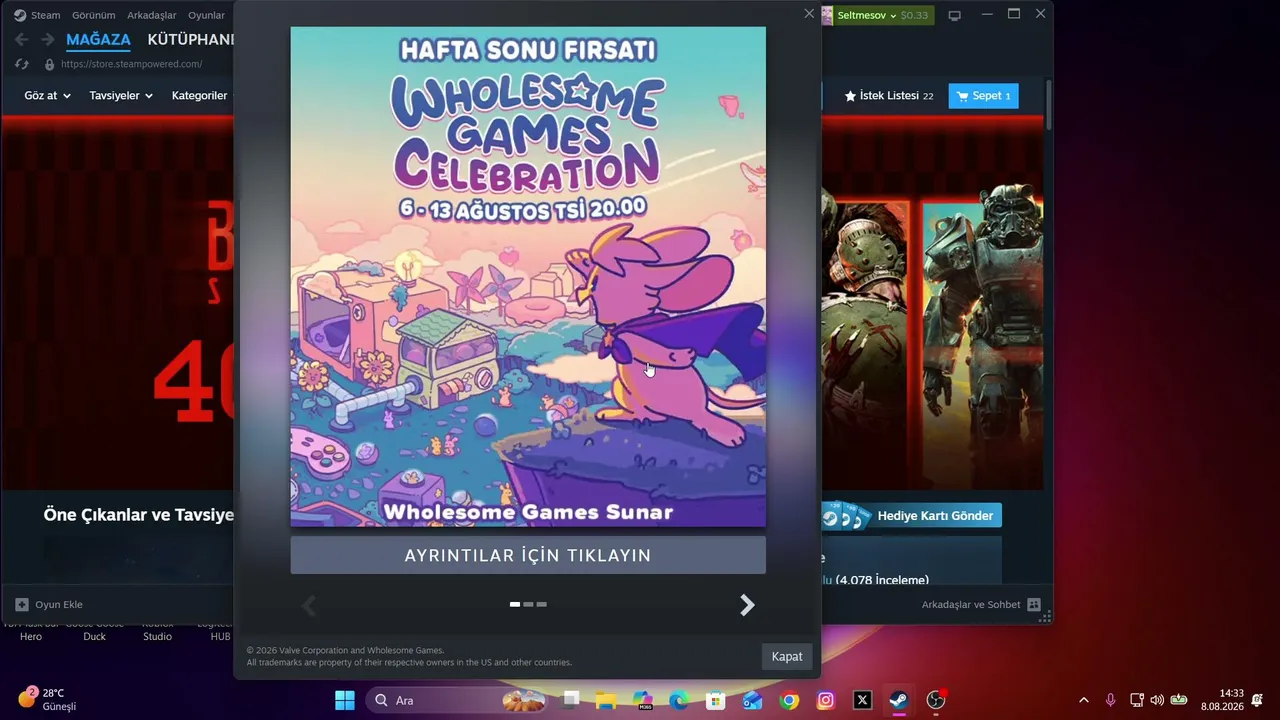Screen dimensions: 1280x720
Task: Open the Oyunlar menu
Action: click(x=207, y=15)
